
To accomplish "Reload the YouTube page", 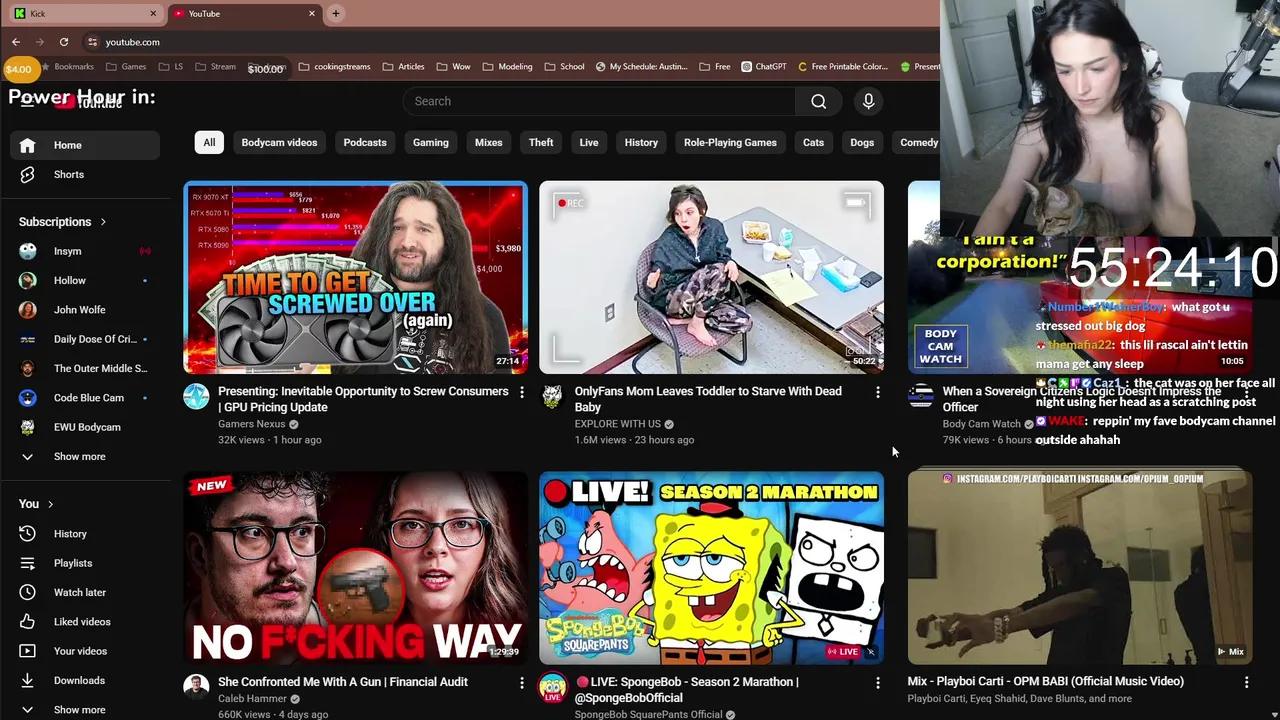I will 64,42.
